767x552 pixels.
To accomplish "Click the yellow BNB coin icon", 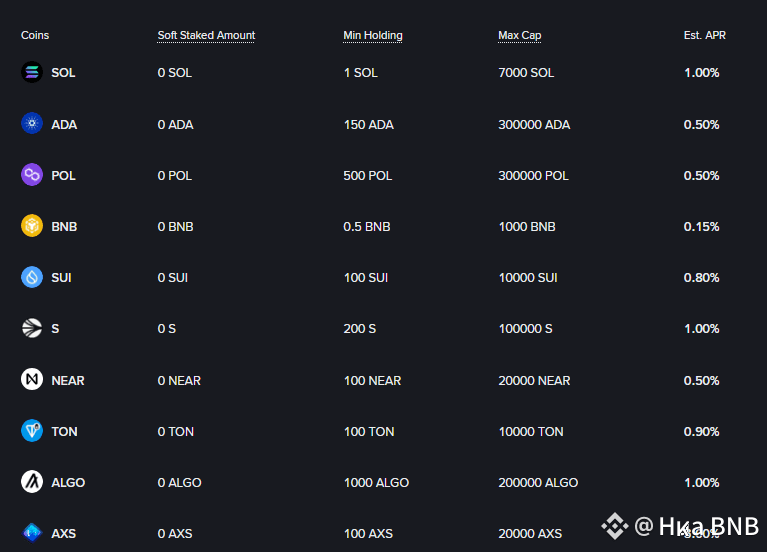I will (32, 226).
